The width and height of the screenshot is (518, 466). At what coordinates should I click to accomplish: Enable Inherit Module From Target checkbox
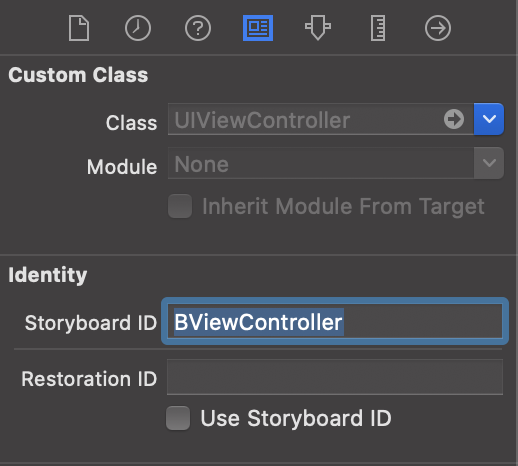[180, 206]
